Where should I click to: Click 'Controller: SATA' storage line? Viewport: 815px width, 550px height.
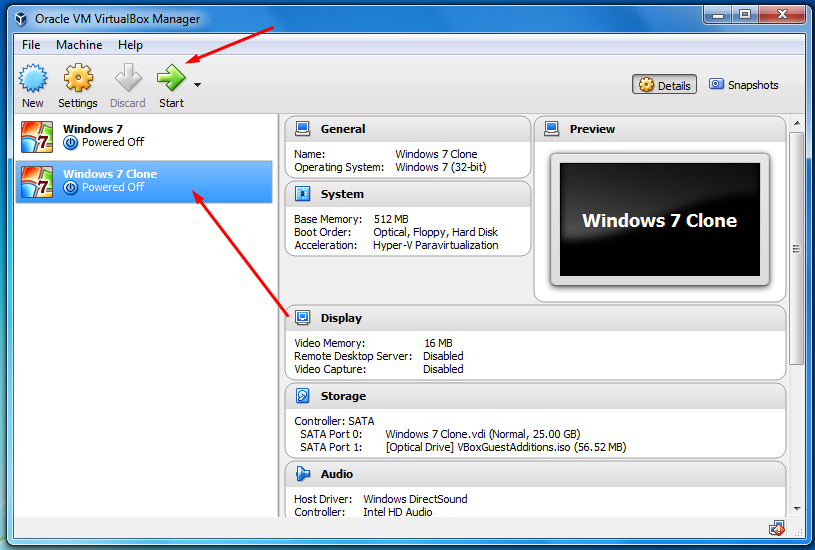pos(334,421)
